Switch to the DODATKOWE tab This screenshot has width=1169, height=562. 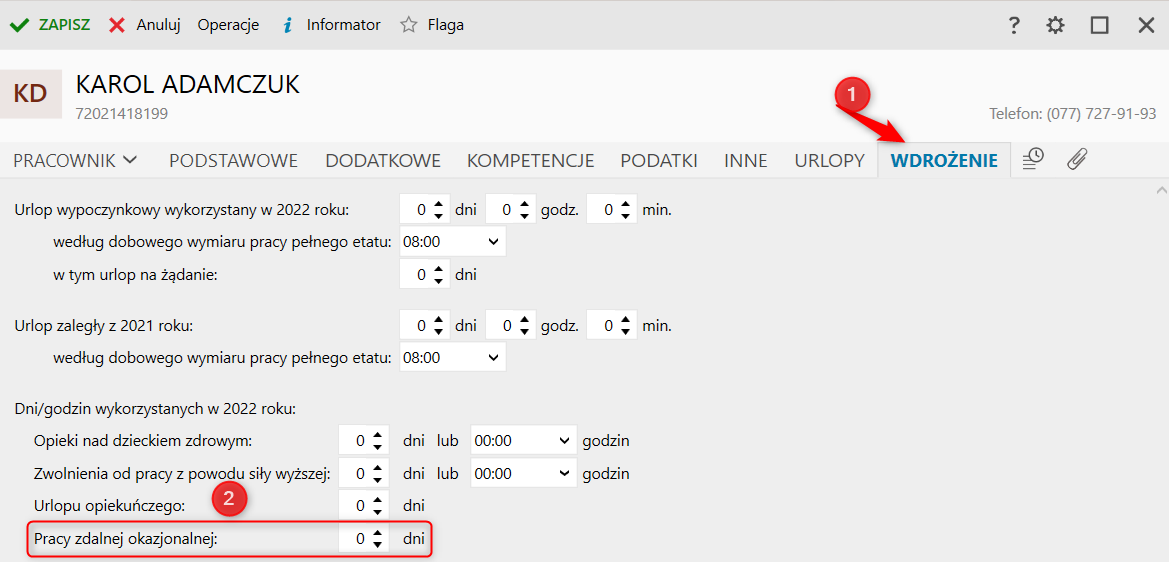[x=383, y=160]
